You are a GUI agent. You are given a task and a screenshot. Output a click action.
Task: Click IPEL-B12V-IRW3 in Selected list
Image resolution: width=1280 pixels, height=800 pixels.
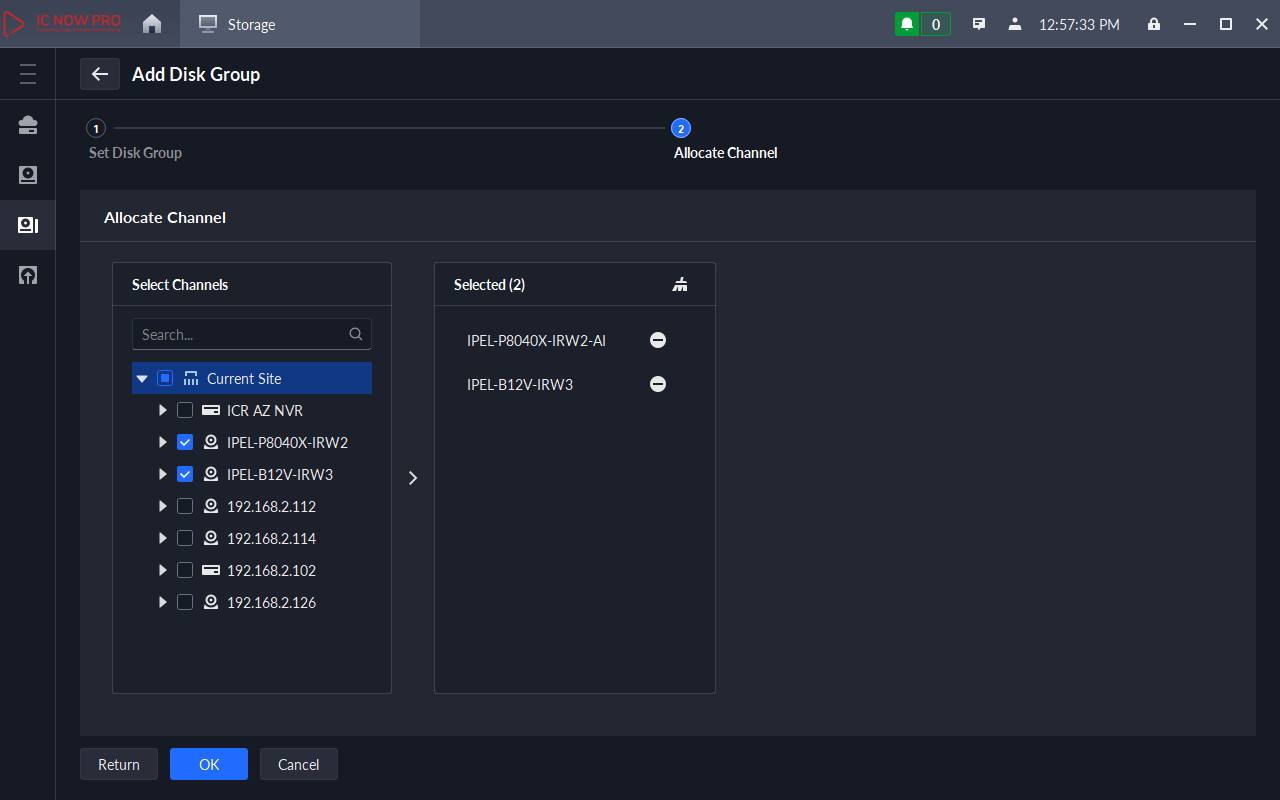coord(520,385)
